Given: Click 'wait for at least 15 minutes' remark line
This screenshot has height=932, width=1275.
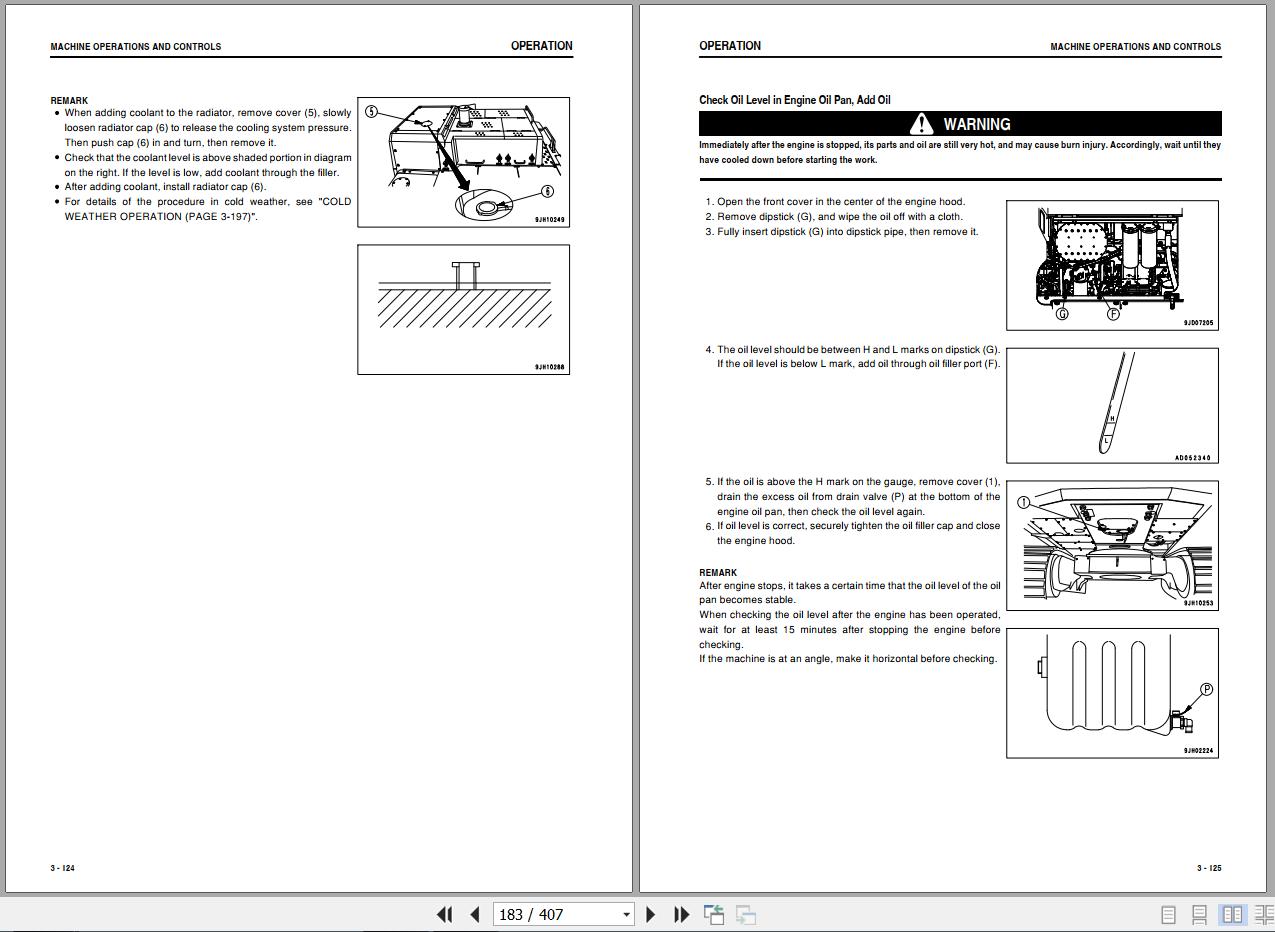Looking at the screenshot, I should click(x=849, y=630).
